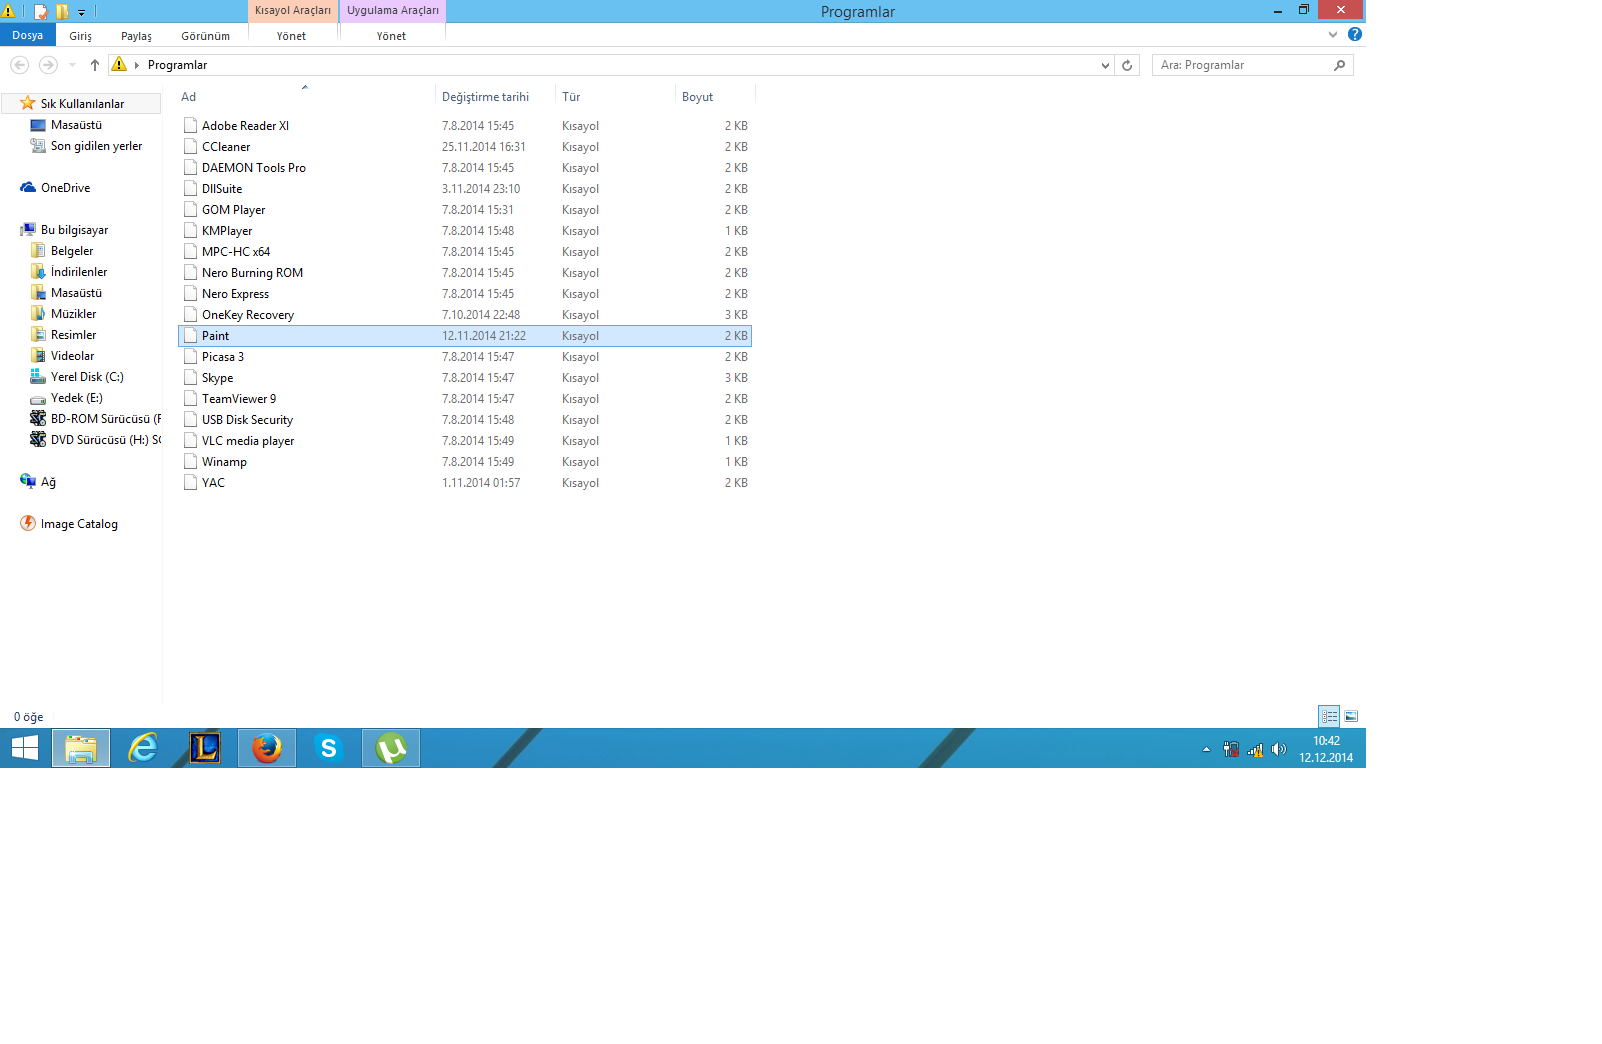Click the network signal tray icon
The image size is (1602, 1044).
coord(1255,749)
